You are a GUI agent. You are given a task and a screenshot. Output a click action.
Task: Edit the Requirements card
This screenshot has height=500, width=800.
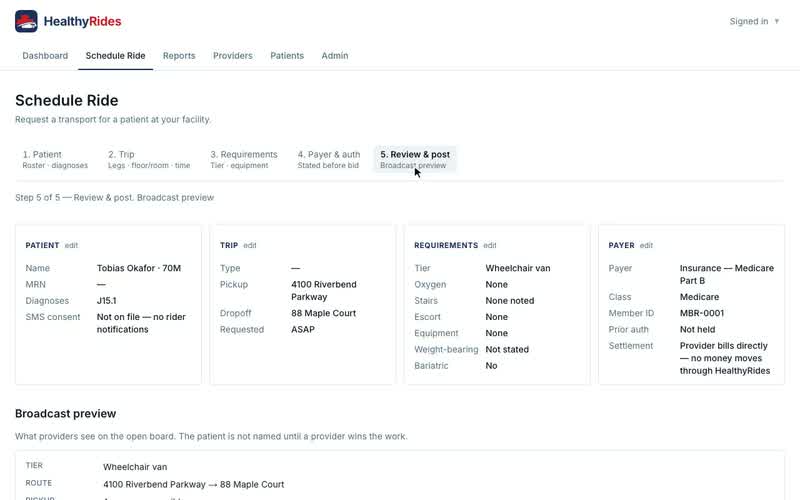(x=490, y=245)
